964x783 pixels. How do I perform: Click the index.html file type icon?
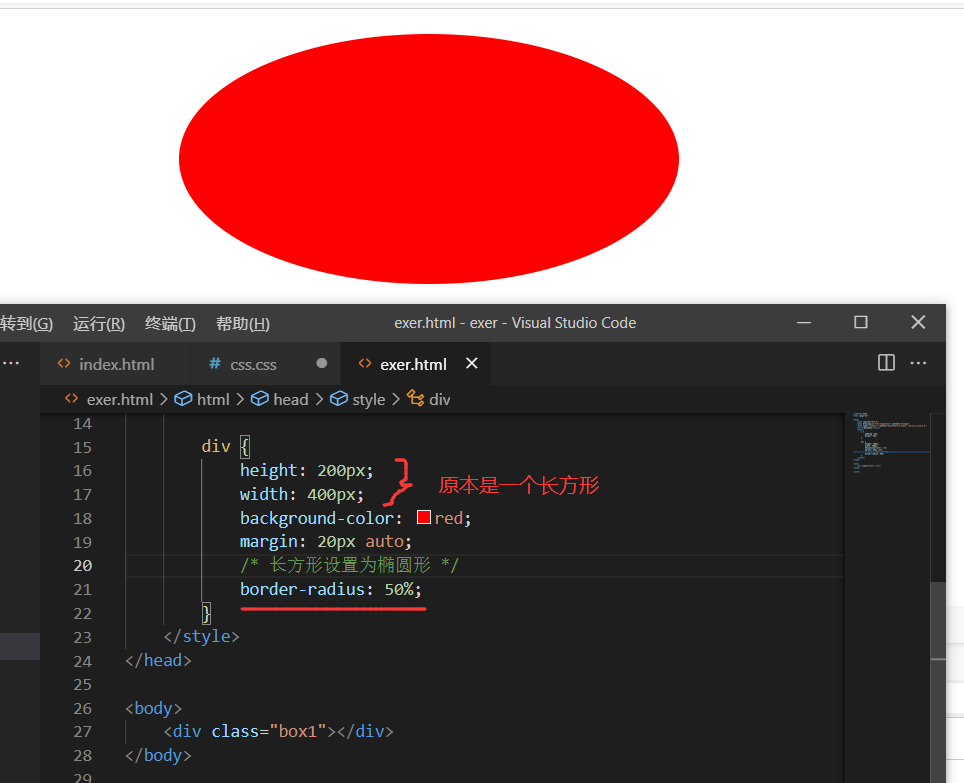pyautogui.click(x=64, y=363)
